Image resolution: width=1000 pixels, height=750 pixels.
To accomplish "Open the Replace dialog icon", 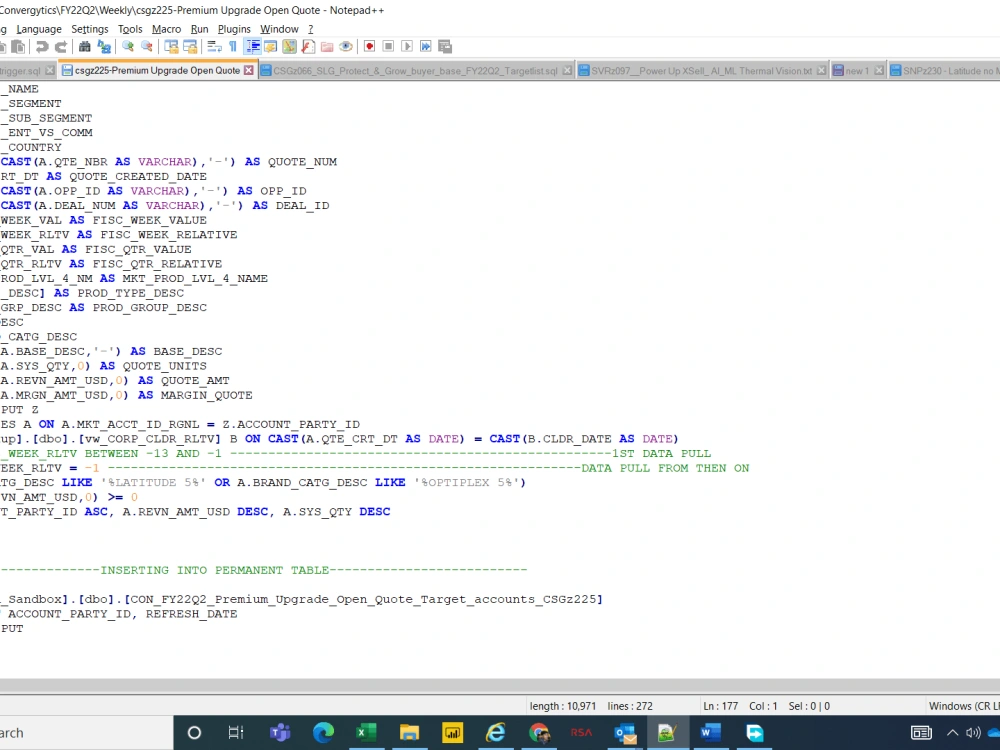I will click(x=104, y=47).
